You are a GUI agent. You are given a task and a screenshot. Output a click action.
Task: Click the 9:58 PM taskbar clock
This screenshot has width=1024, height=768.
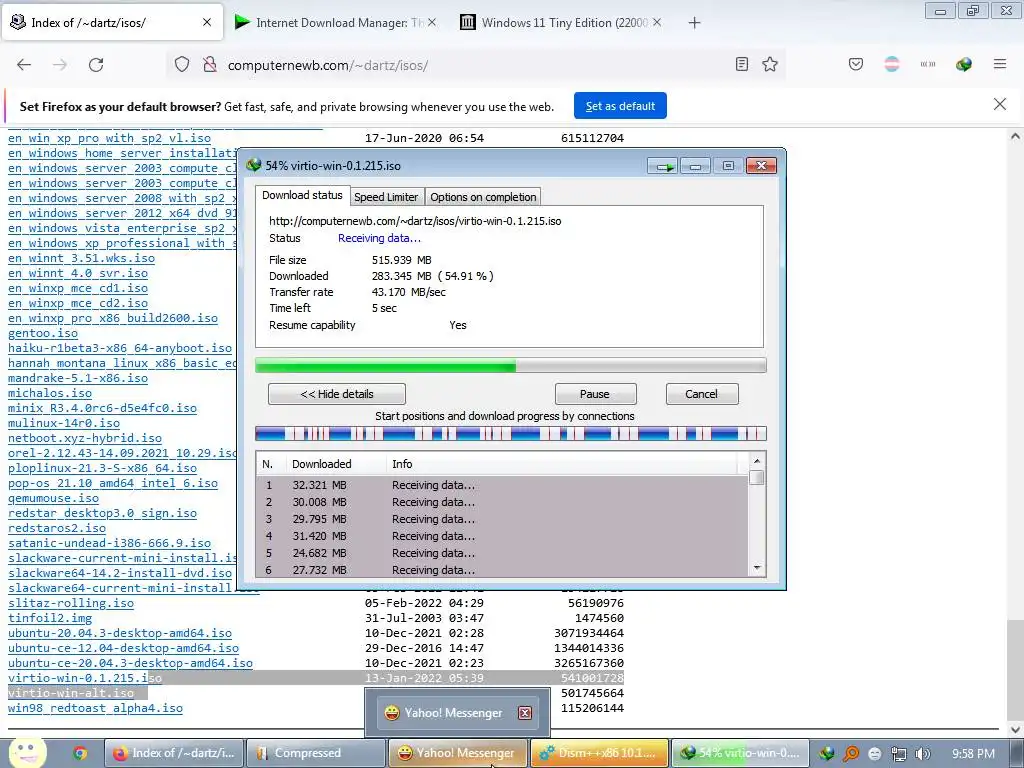click(x=973, y=754)
